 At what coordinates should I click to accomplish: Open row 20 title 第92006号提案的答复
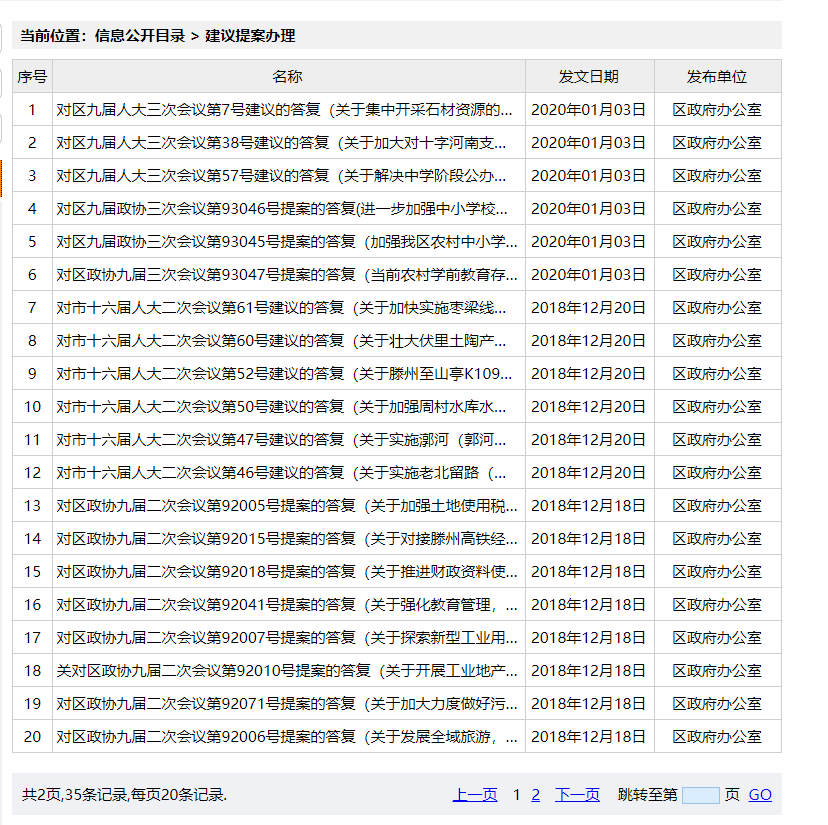287,737
